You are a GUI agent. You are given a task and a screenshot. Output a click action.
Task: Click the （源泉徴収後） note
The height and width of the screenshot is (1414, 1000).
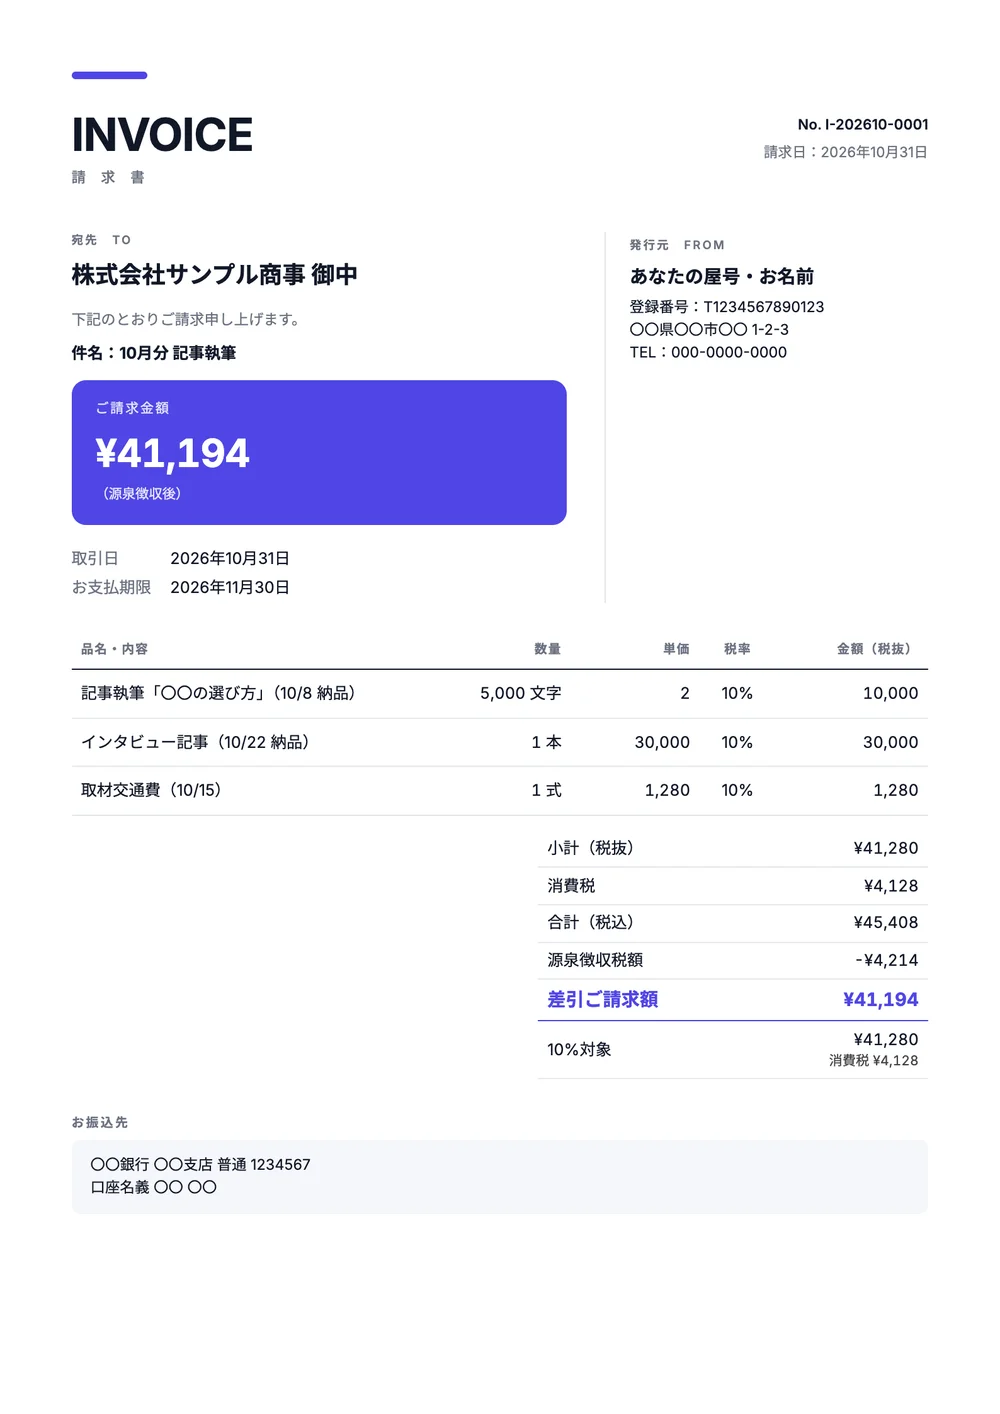pyautogui.click(x=141, y=494)
